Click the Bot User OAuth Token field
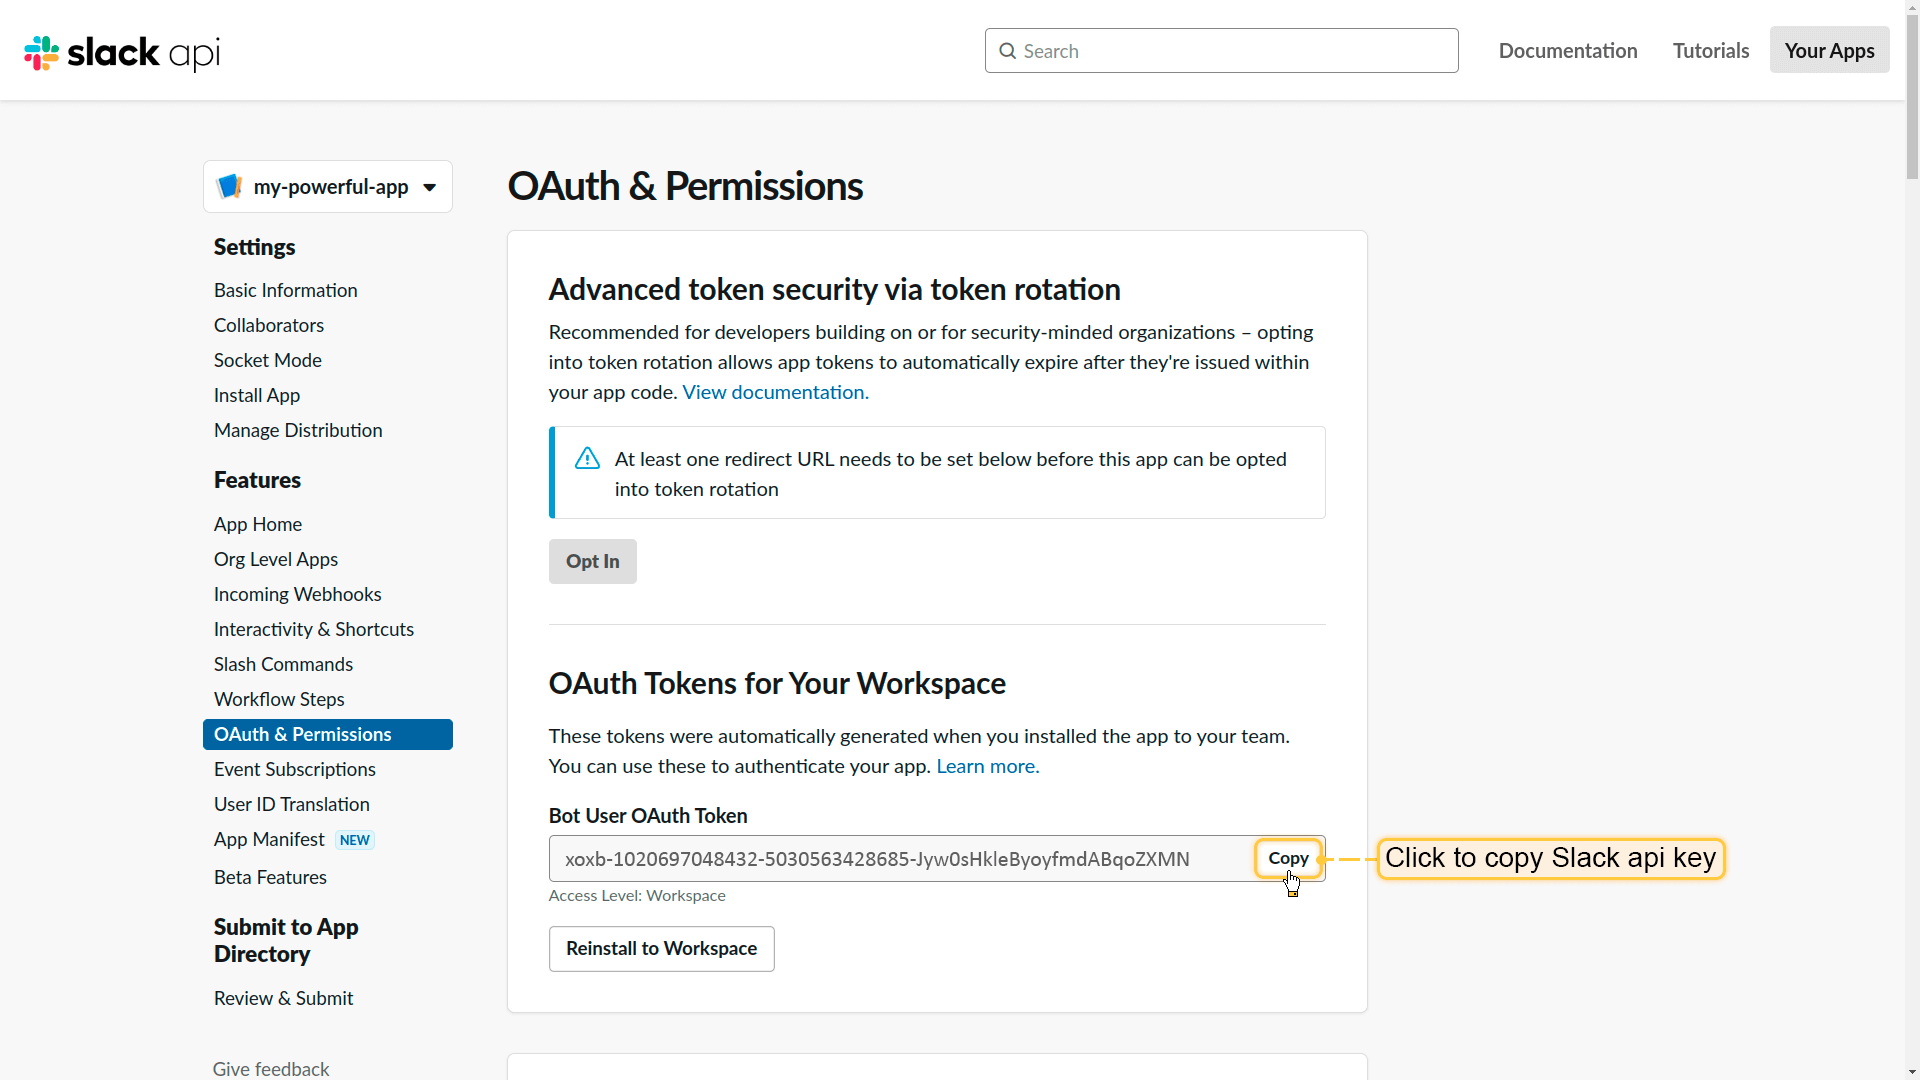This screenshot has height=1080, width=1920. click(900, 859)
